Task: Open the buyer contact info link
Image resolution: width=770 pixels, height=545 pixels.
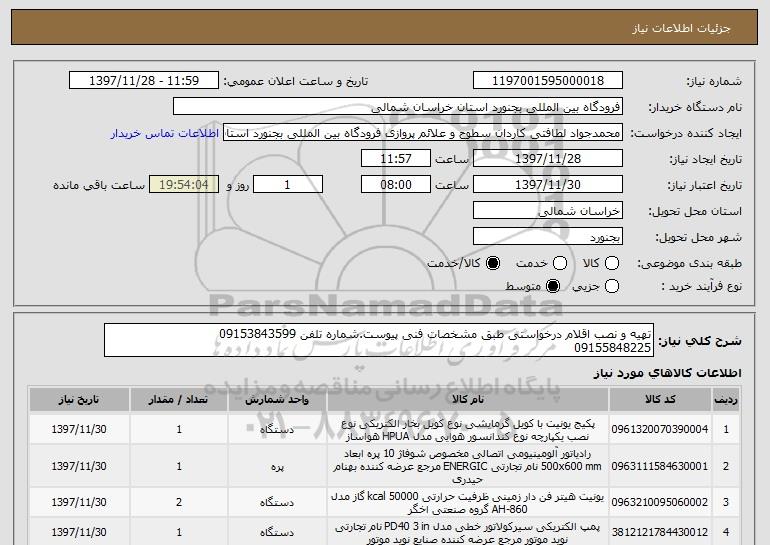Action: (165, 134)
